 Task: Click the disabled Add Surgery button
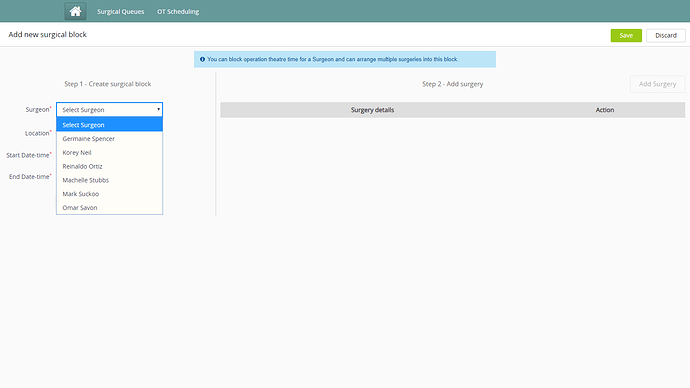pyautogui.click(x=657, y=84)
